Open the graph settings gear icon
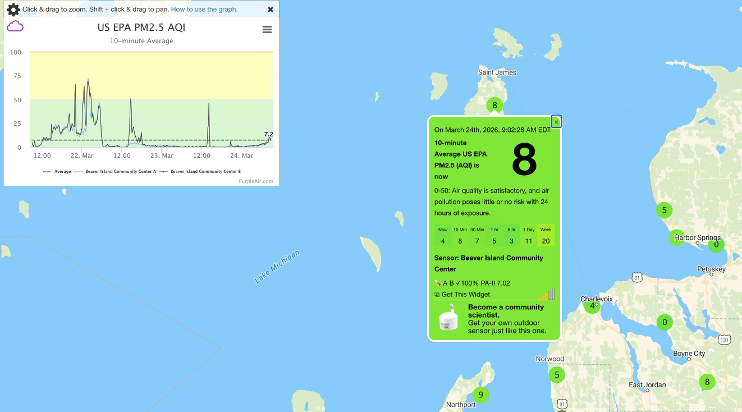Screen dimensions: 742x412 coord(13,9)
